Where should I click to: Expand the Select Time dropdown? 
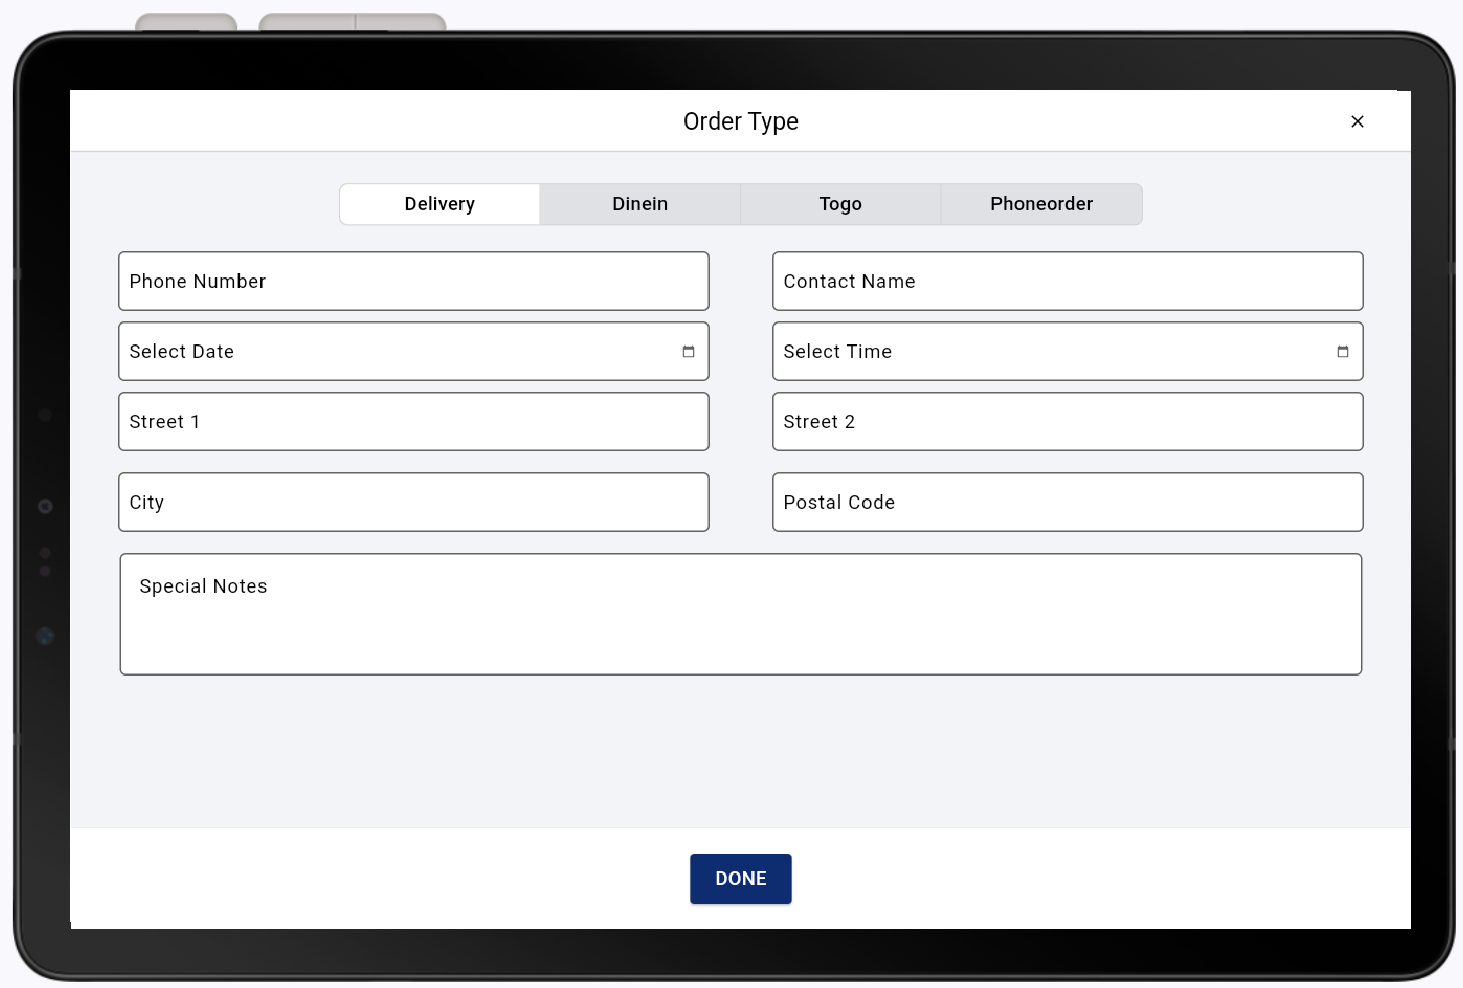pyautogui.click(x=1341, y=352)
